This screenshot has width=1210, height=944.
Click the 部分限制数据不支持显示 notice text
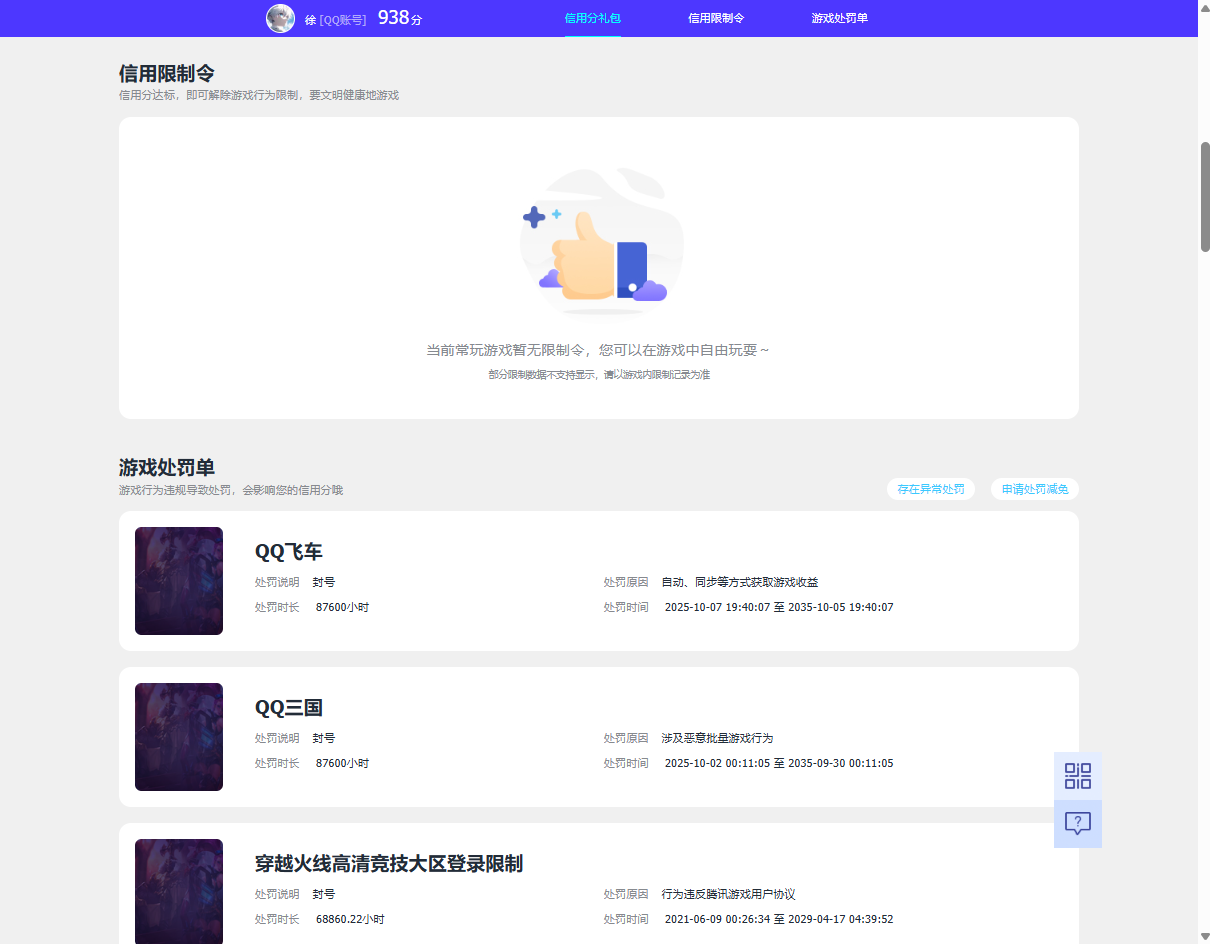click(599, 375)
